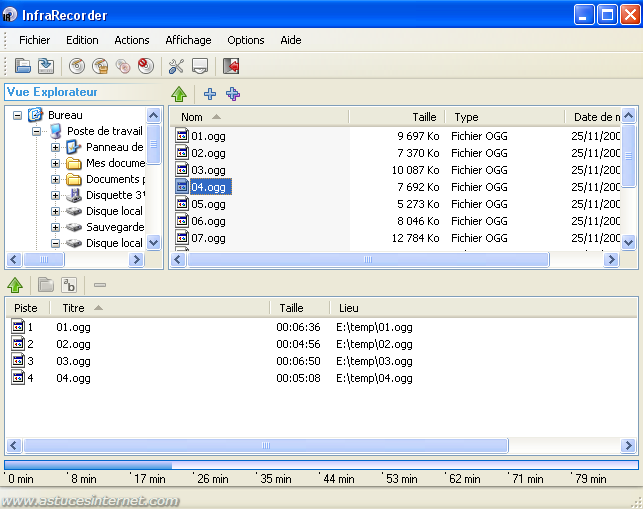Click the file list up scroll arrow

[x=629, y=116]
